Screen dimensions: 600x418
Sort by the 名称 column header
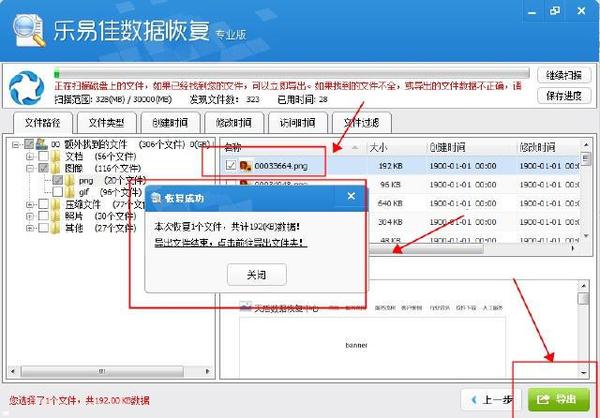[293, 147]
